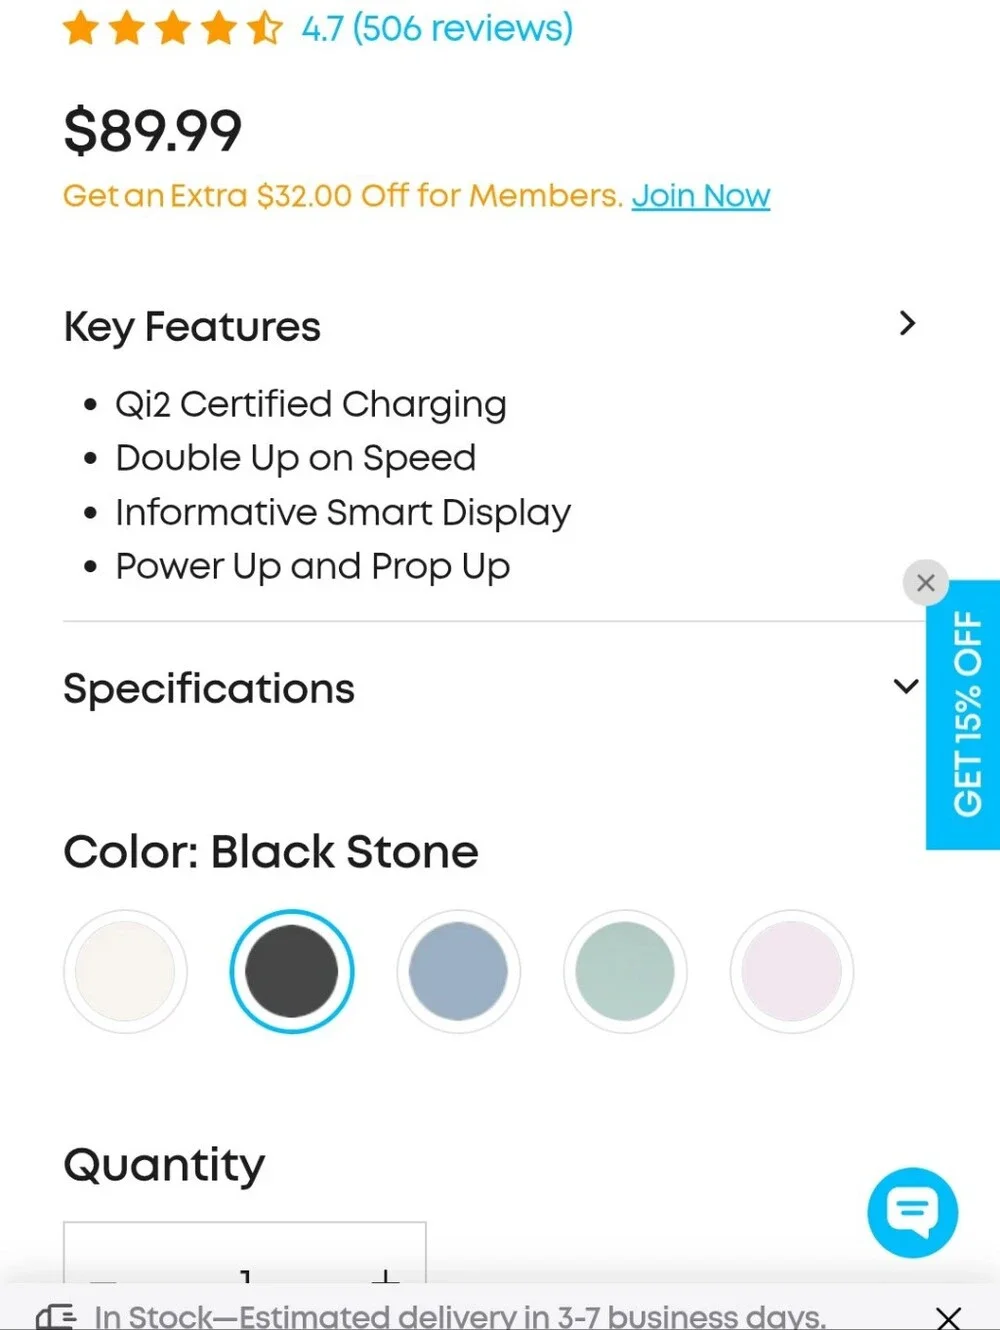Decrease quantity with minus button
This screenshot has width=1000, height=1330.
click(103, 1278)
